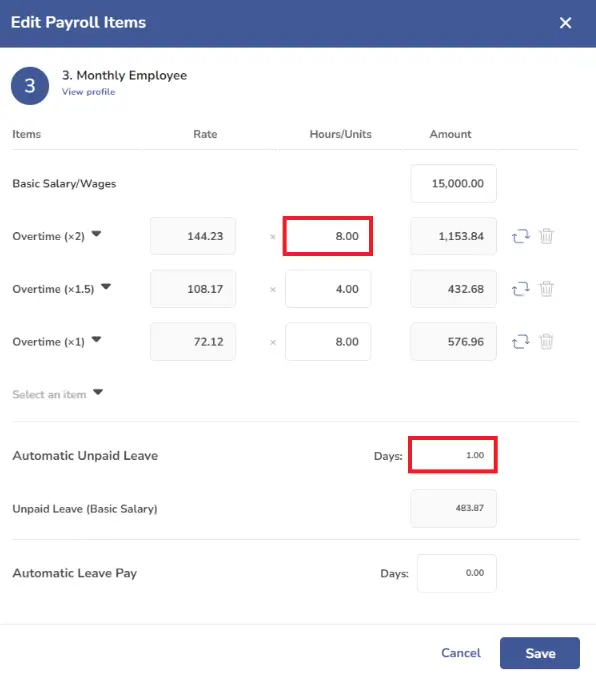The height and width of the screenshot is (681, 596).
Task: Open the Overtime (×1.5) item dropdown
Action: [106, 287]
